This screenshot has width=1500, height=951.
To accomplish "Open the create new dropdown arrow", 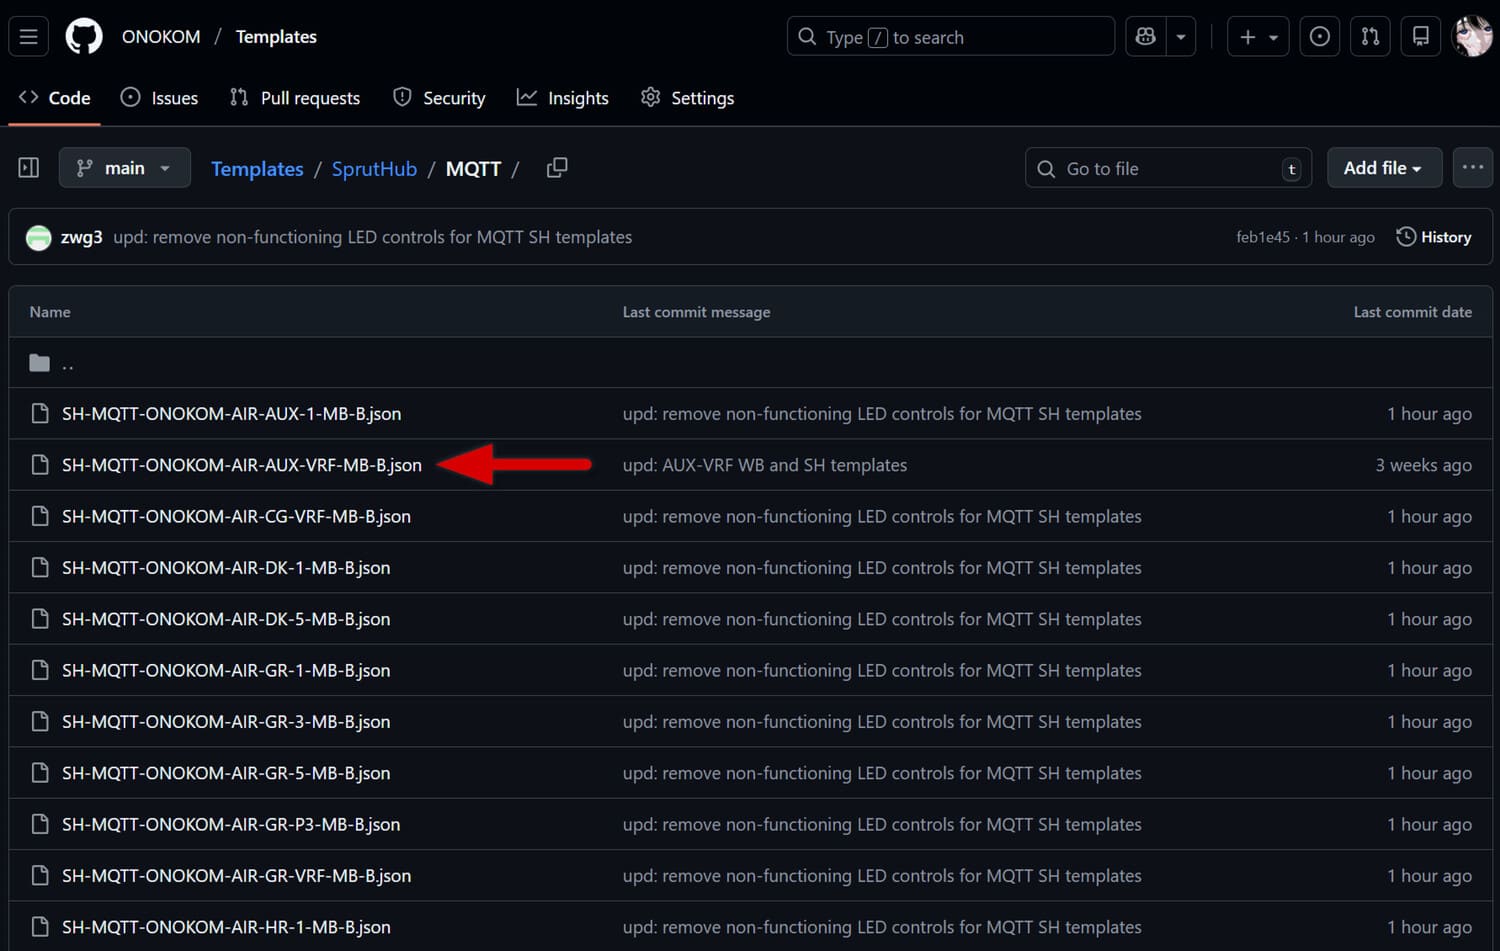I will coord(1272,36).
